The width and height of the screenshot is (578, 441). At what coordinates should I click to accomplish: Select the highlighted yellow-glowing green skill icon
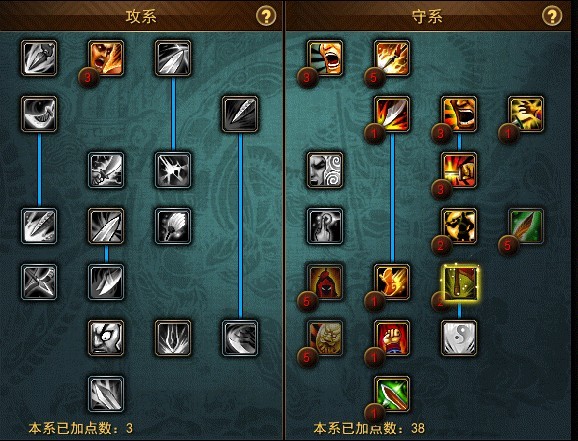(459, 282)
